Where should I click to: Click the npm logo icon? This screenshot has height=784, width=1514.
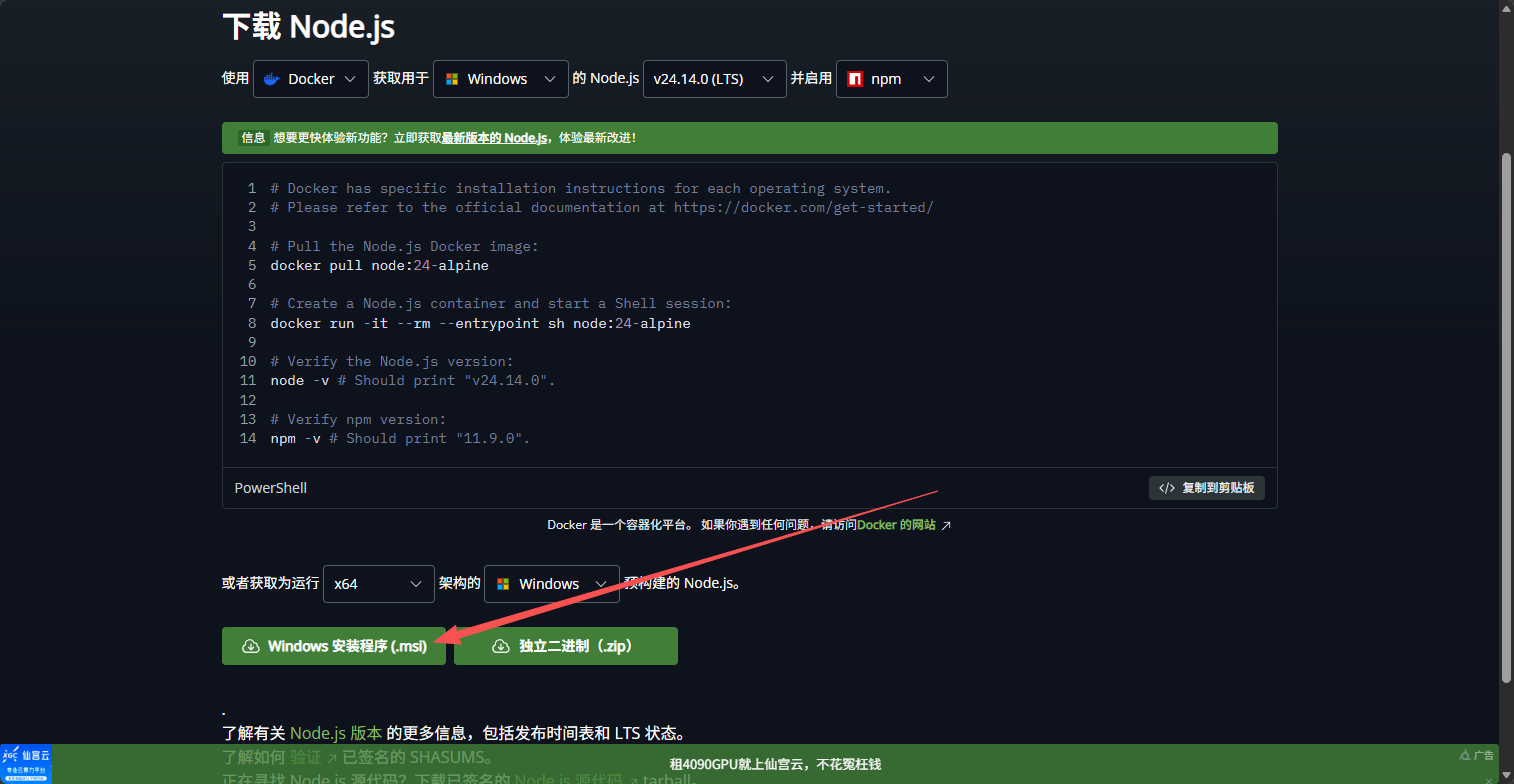(x=855, y=79)
